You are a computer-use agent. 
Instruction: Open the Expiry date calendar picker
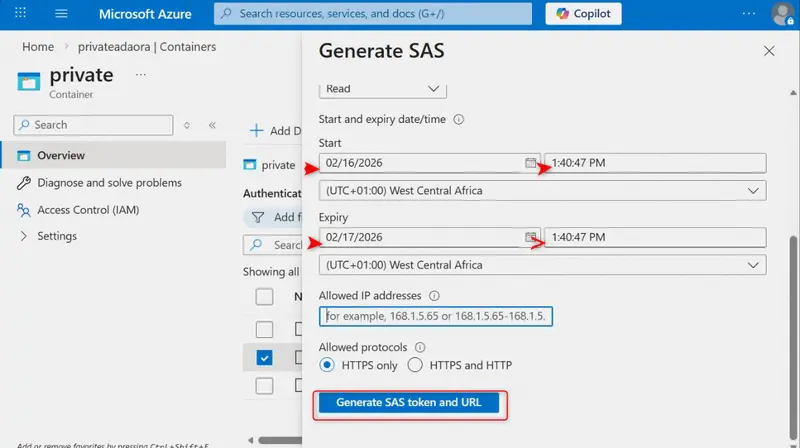531,237
